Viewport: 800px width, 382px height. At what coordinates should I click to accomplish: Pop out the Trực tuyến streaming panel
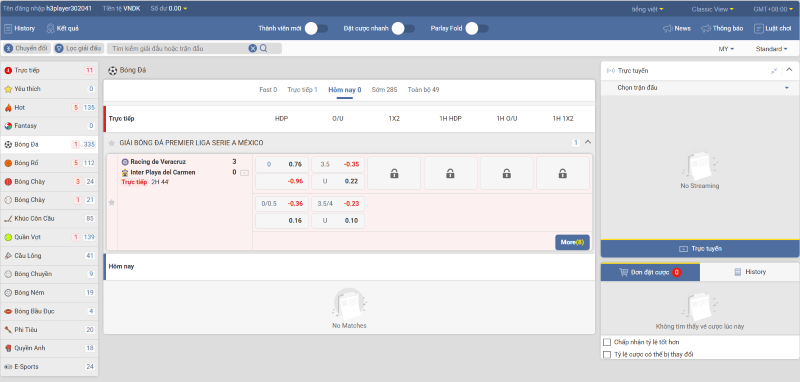(774, 71)
